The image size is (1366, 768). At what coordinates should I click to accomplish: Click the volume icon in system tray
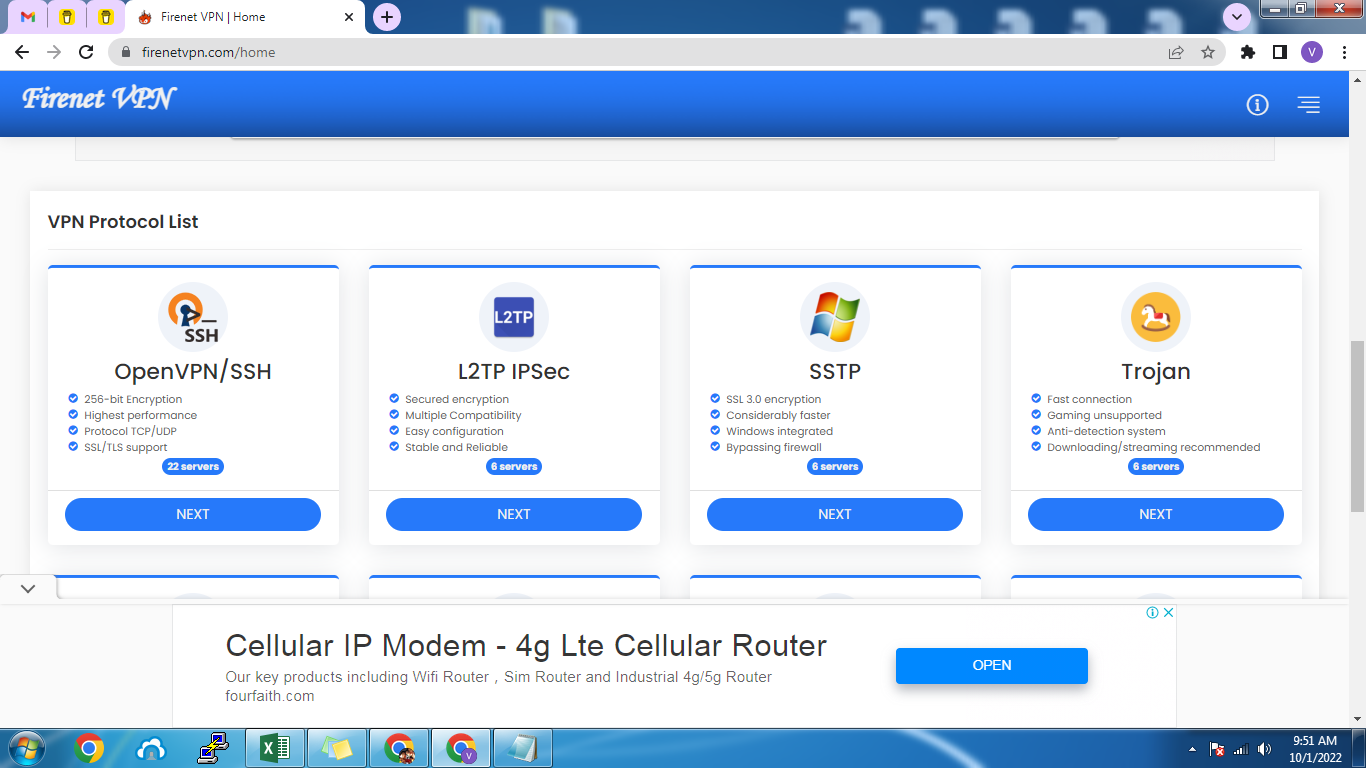(1265, 749)
